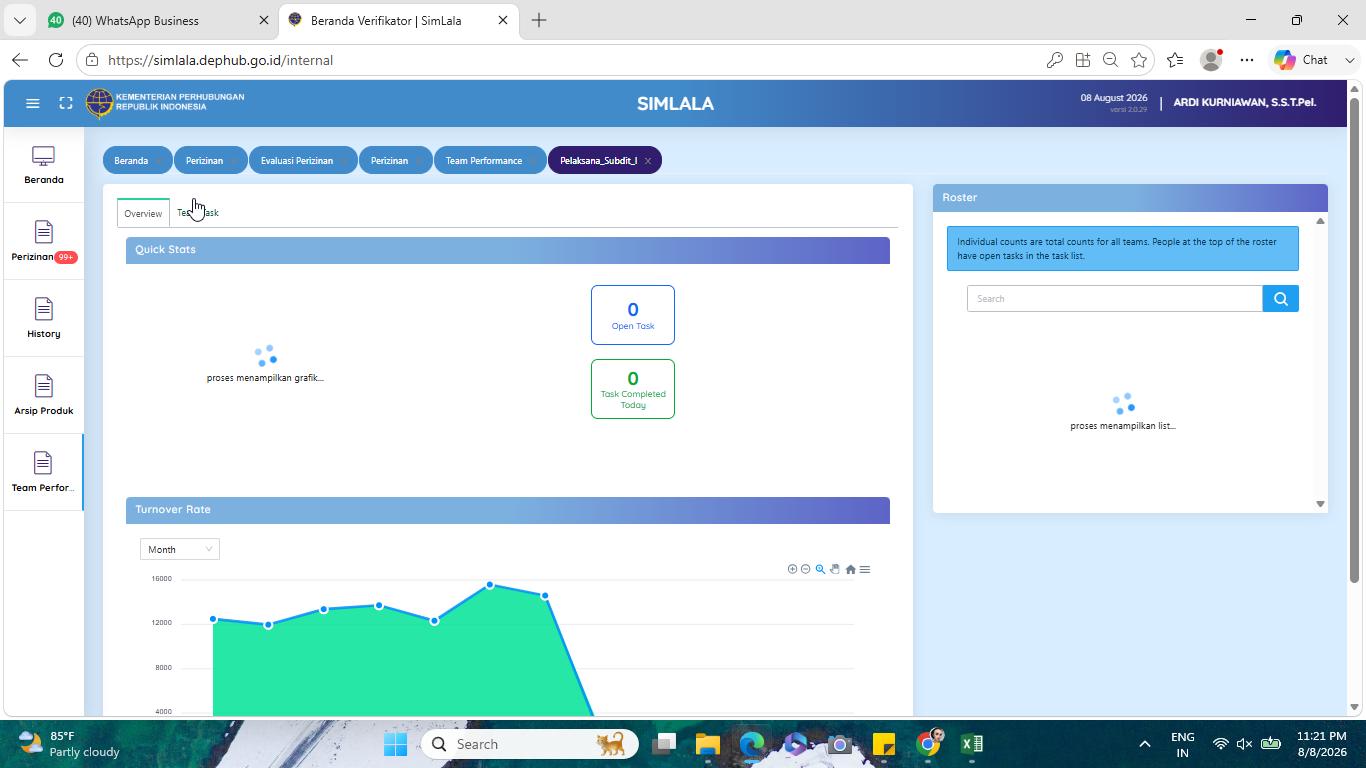The image size is (1366, 768).
Task: Click the Open Task stat card
Action: [x=633, y=315]
